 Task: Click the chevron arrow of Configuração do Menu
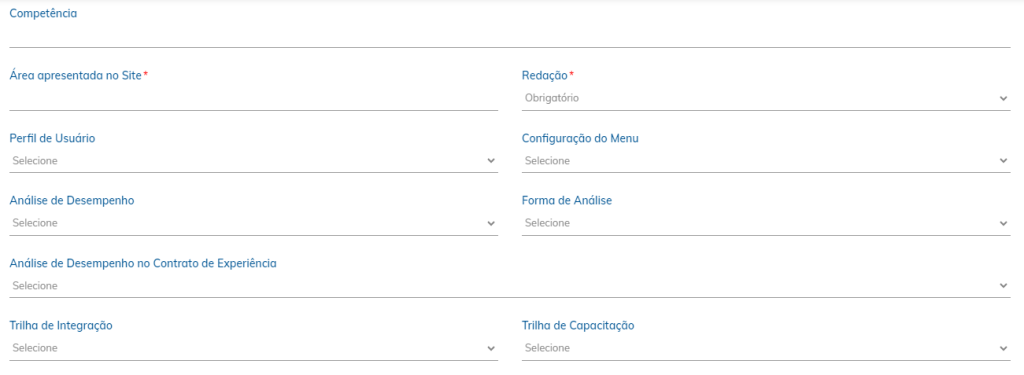coord(1003,161)
